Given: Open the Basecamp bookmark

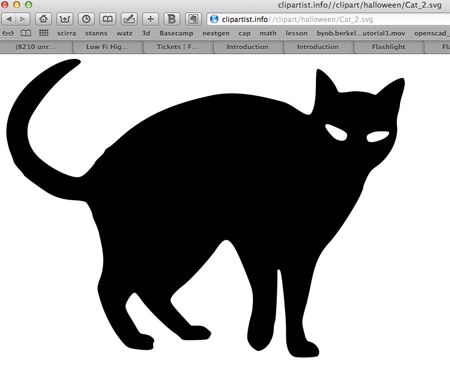Looking at the screenshot, I should [176, 33].
